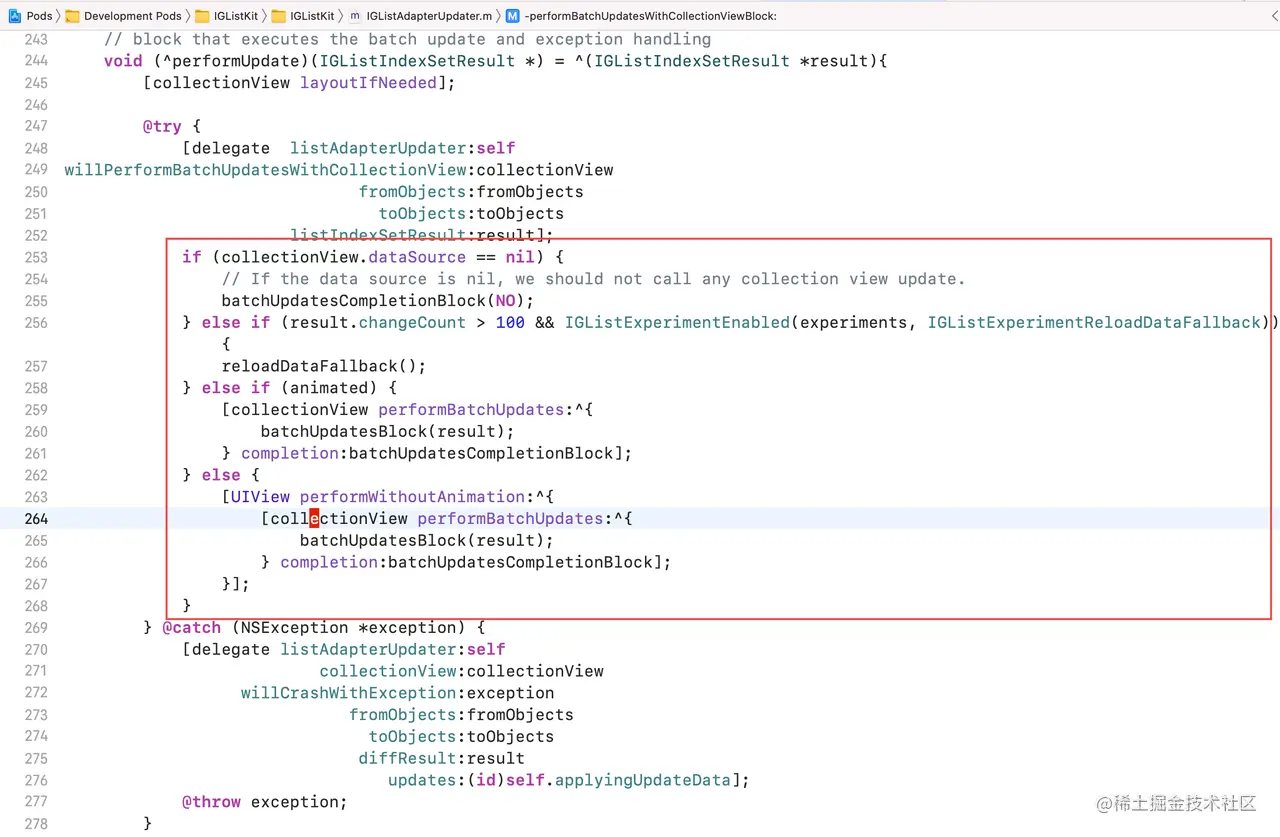This screenshot has width=1280, height=837.
Task: Click line number 247 in the gutter
Action: (36, 126)
